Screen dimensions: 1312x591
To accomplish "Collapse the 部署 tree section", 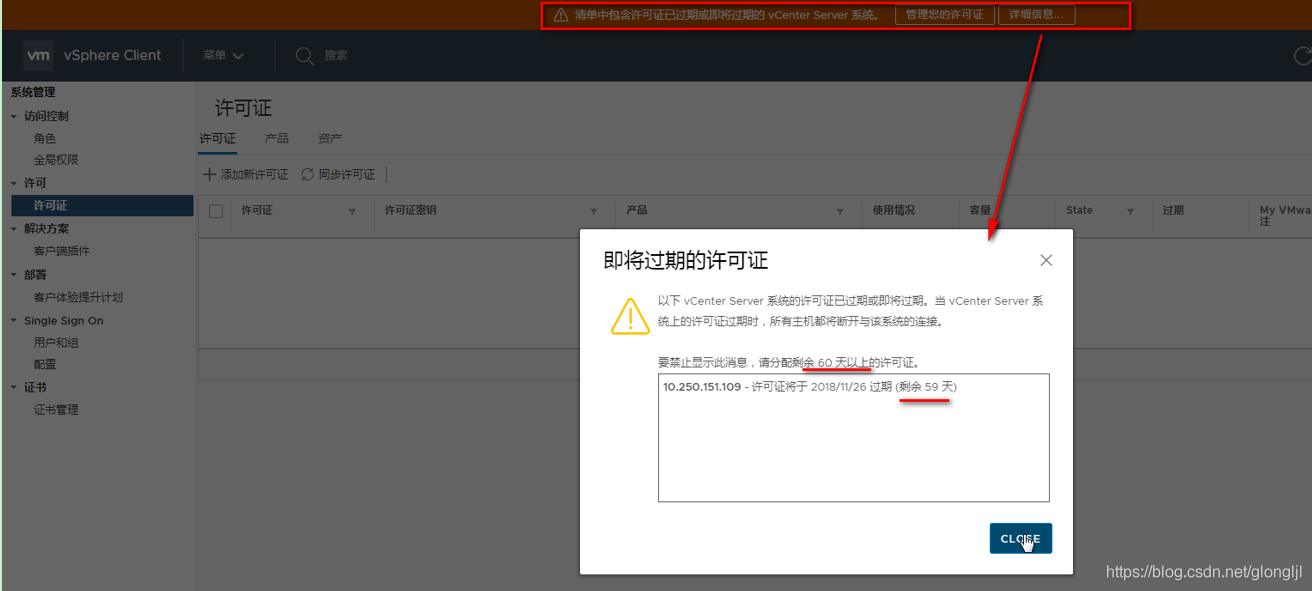I will pos(14,275).
